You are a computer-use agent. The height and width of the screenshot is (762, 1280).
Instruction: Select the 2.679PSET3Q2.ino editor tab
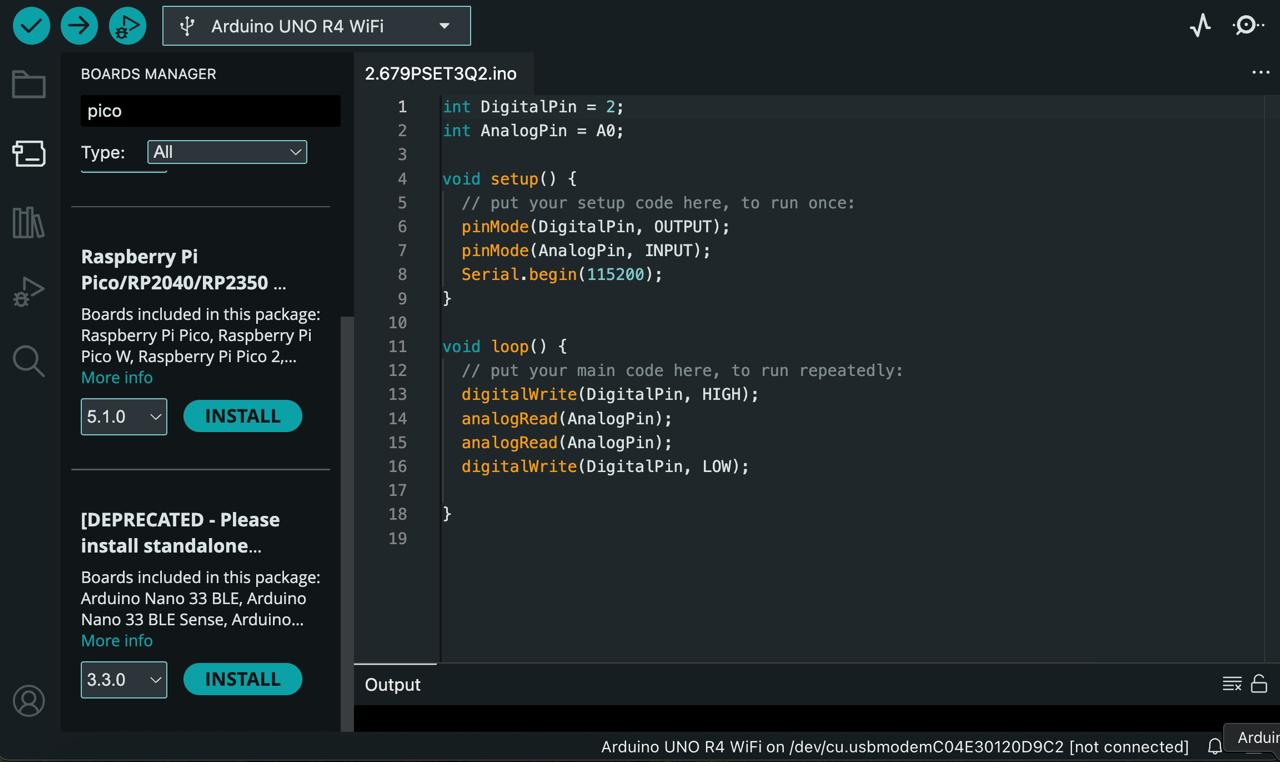tap(441, 74)
